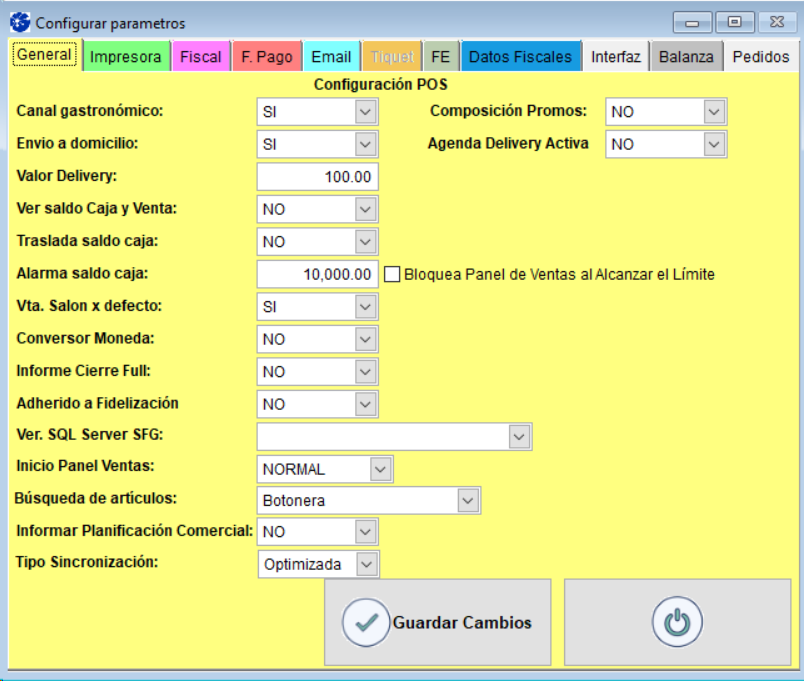Click the power icon exit button

pyautogui.click(x=677, y=622)
